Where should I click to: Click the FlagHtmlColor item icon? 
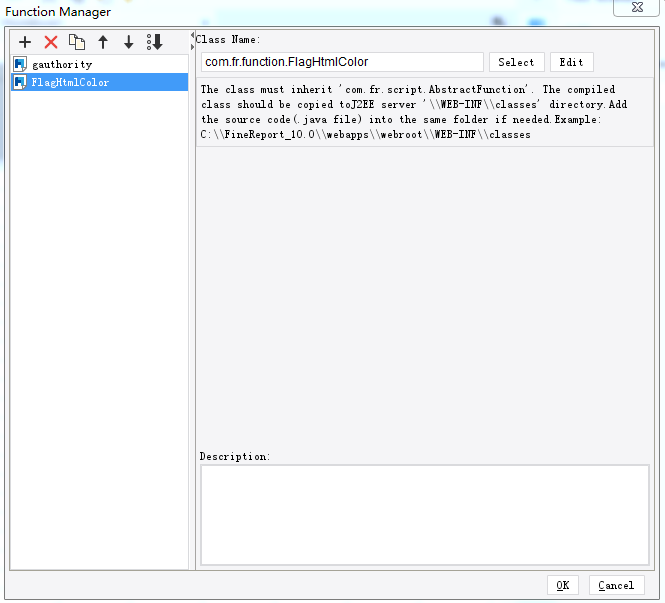[20, 82]
